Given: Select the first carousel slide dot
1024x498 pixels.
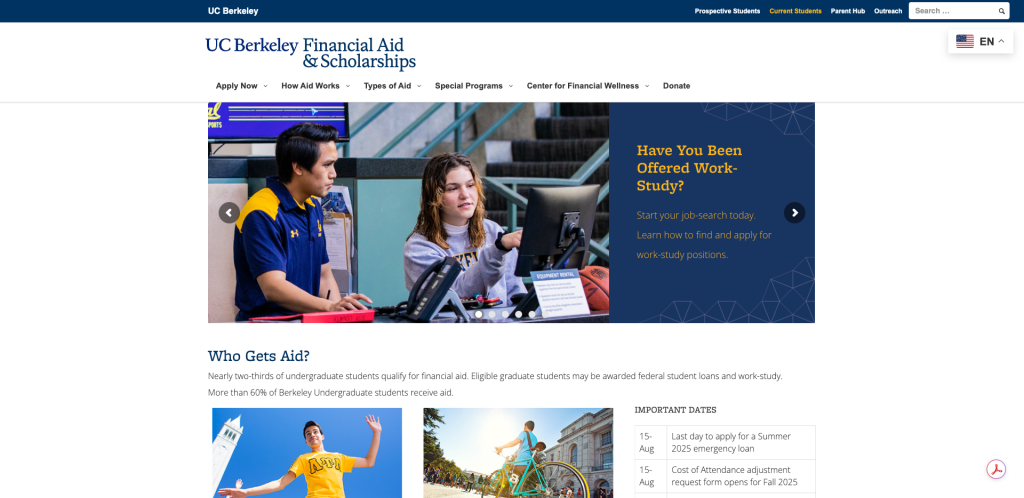Looking at the screenshot, I should pos(479,314).
